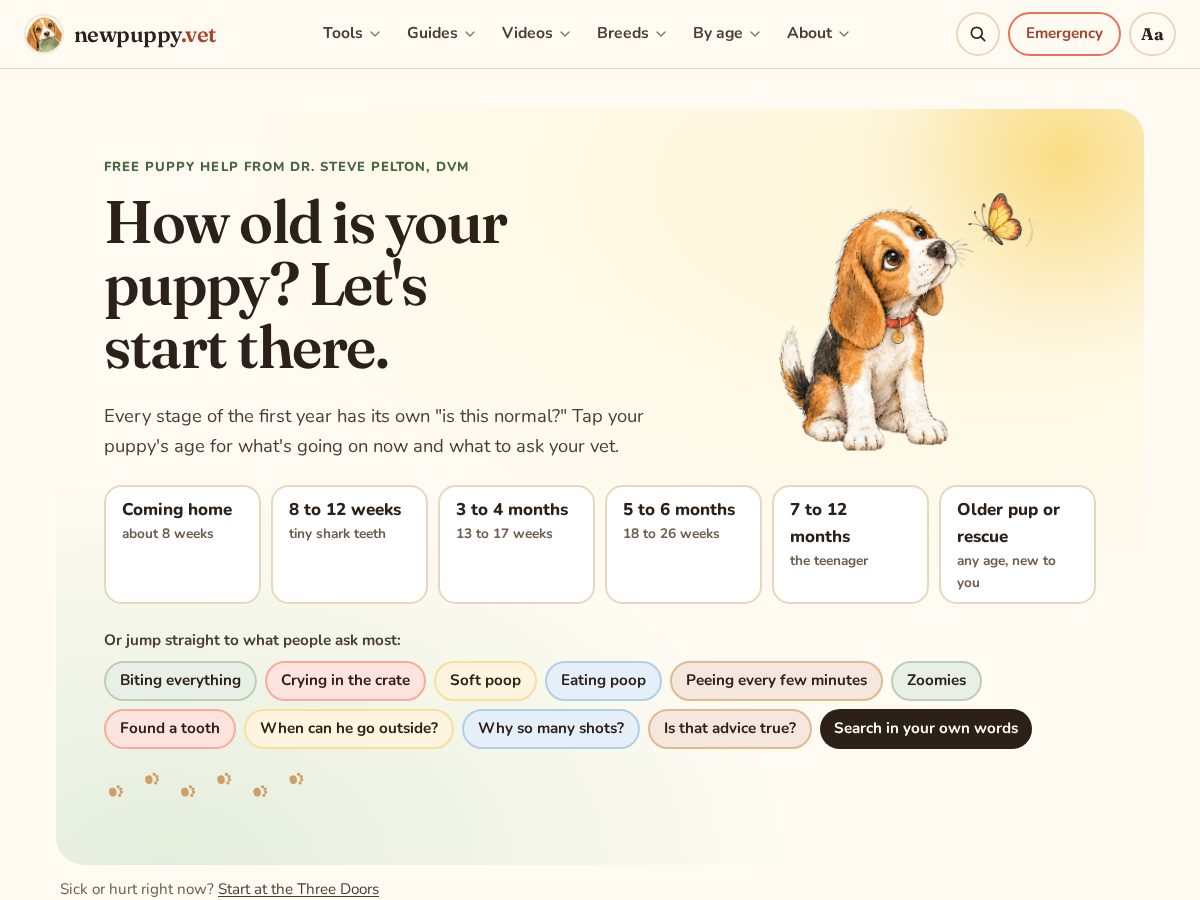The image size is (1200, 900).
Task: Select the 3 to 4 months card
Action: click(x=516, y=544)
